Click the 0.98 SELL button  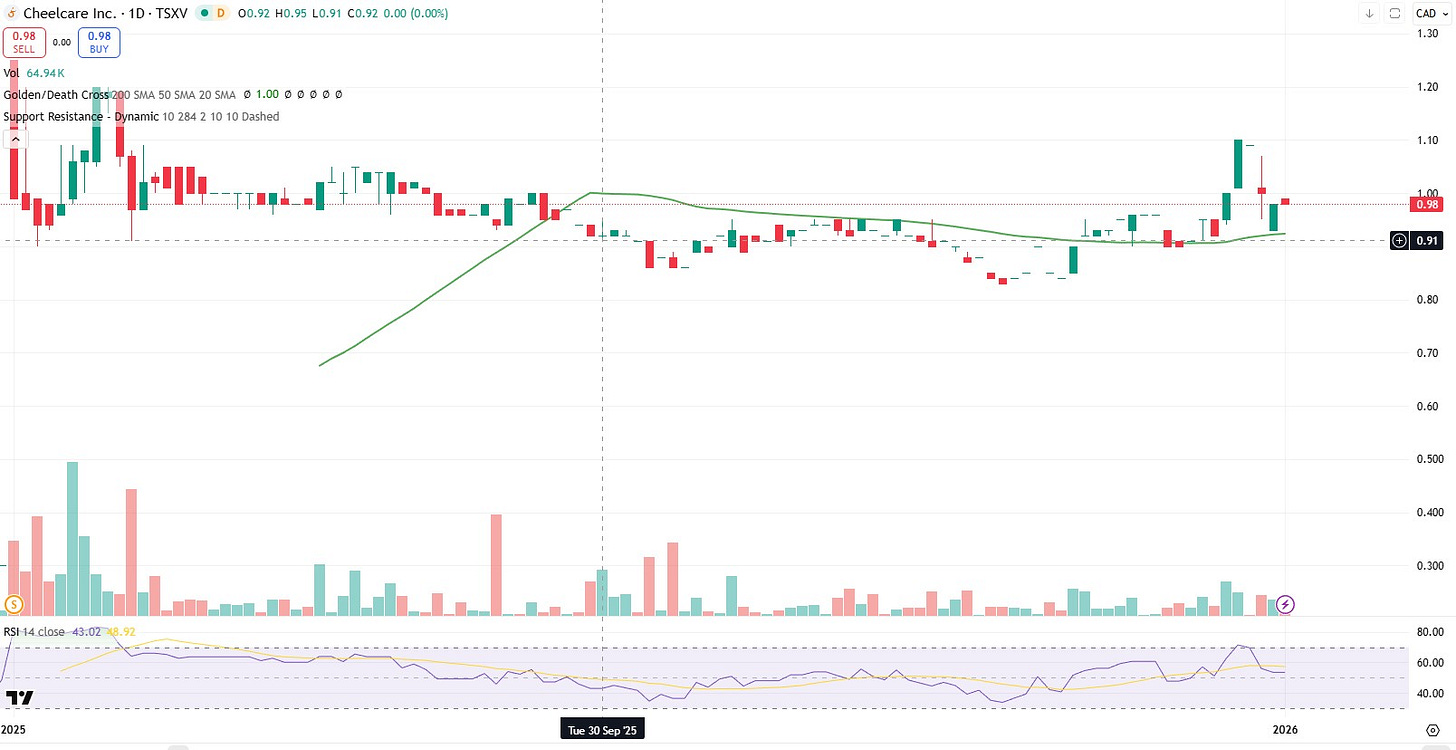(x=24, y=42)
